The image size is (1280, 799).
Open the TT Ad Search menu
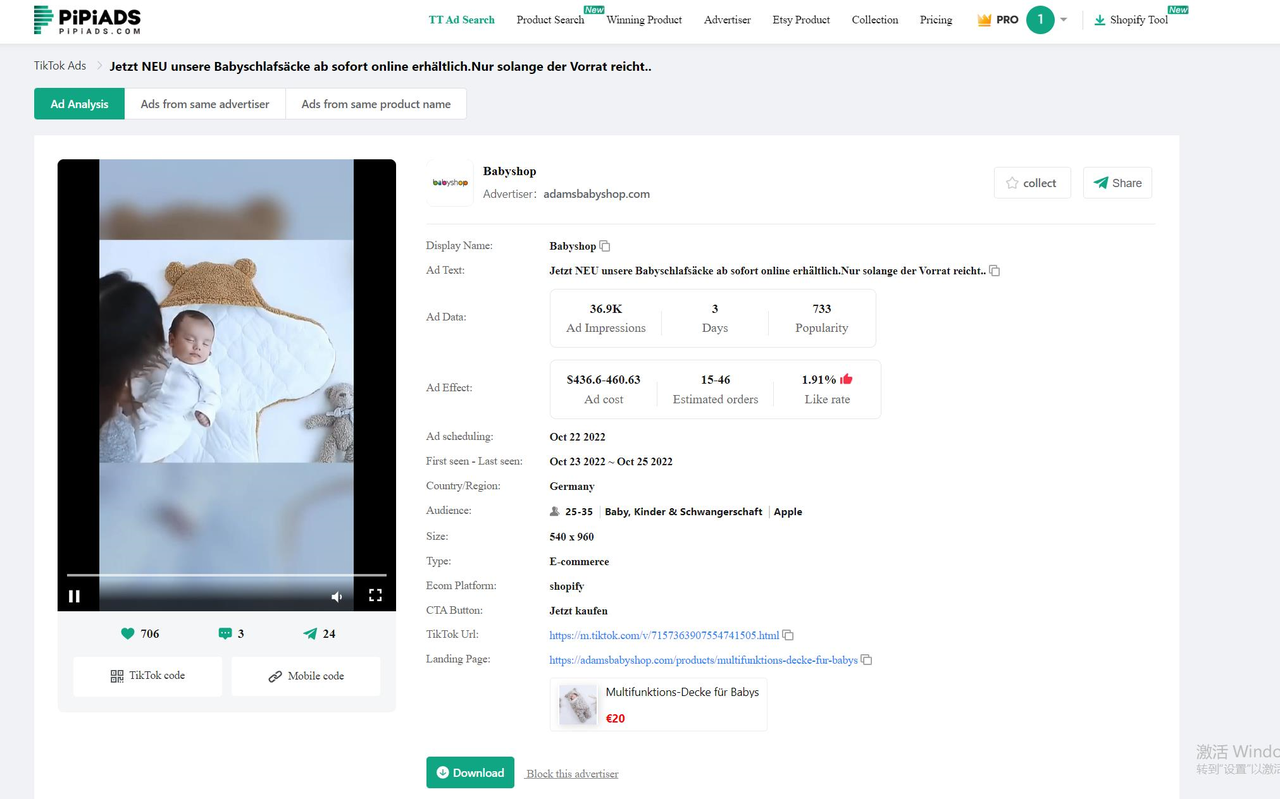click(462, 20)
